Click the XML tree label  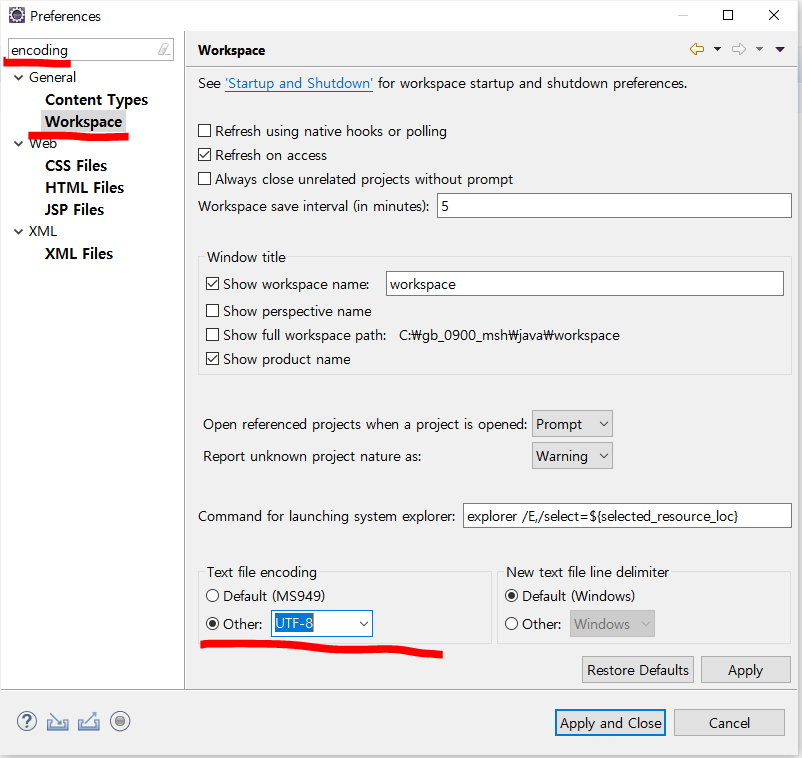pos(43,232)
